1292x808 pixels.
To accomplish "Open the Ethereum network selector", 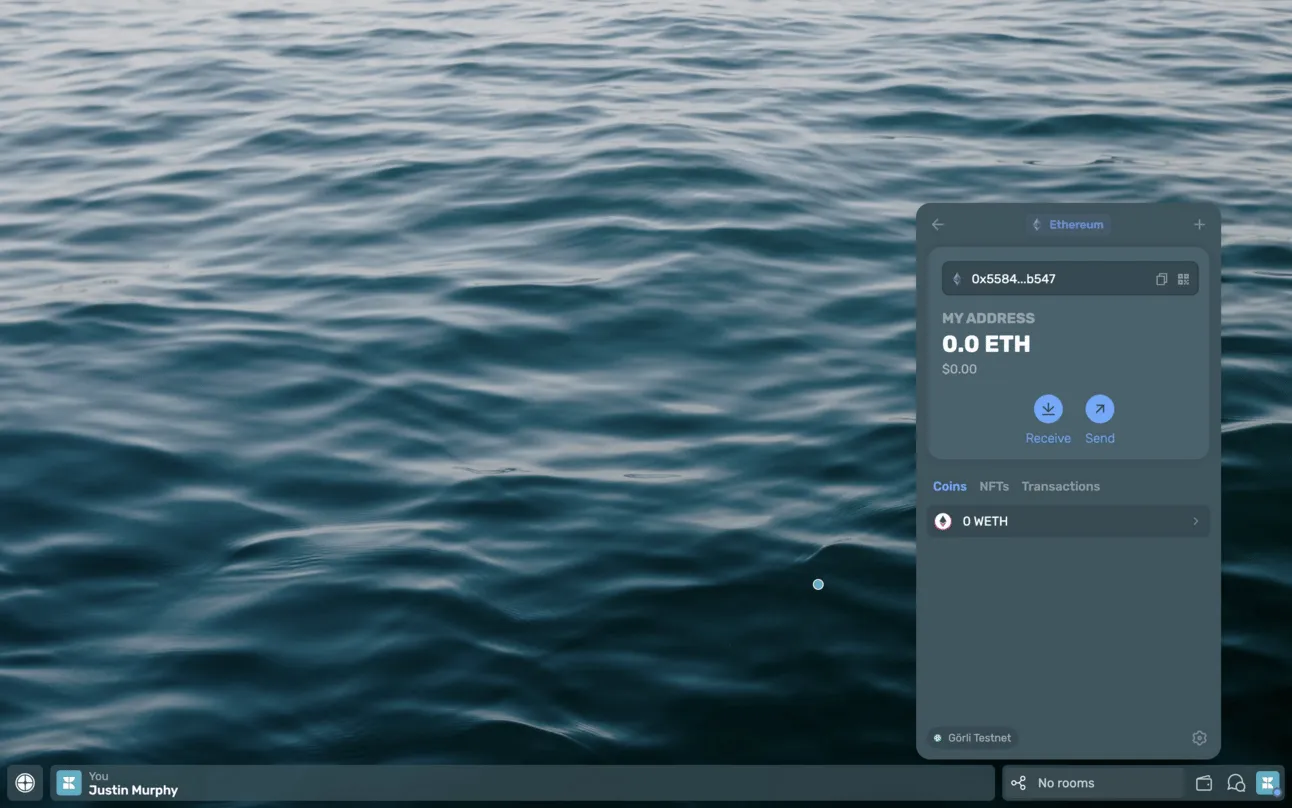I will point(1068,225).
